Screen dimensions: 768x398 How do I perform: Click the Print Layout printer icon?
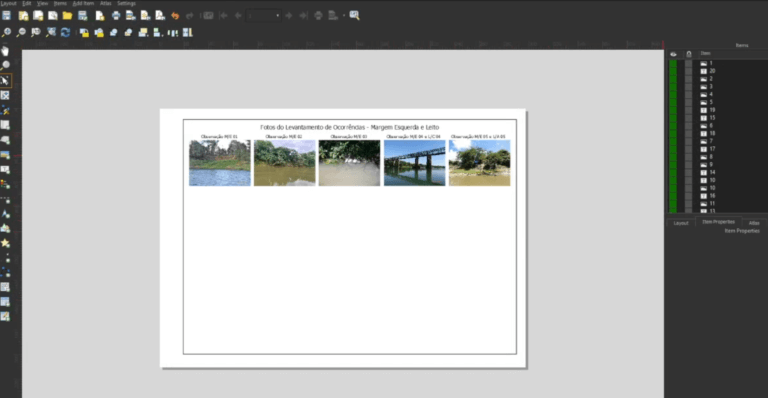(x=116, y=16)
